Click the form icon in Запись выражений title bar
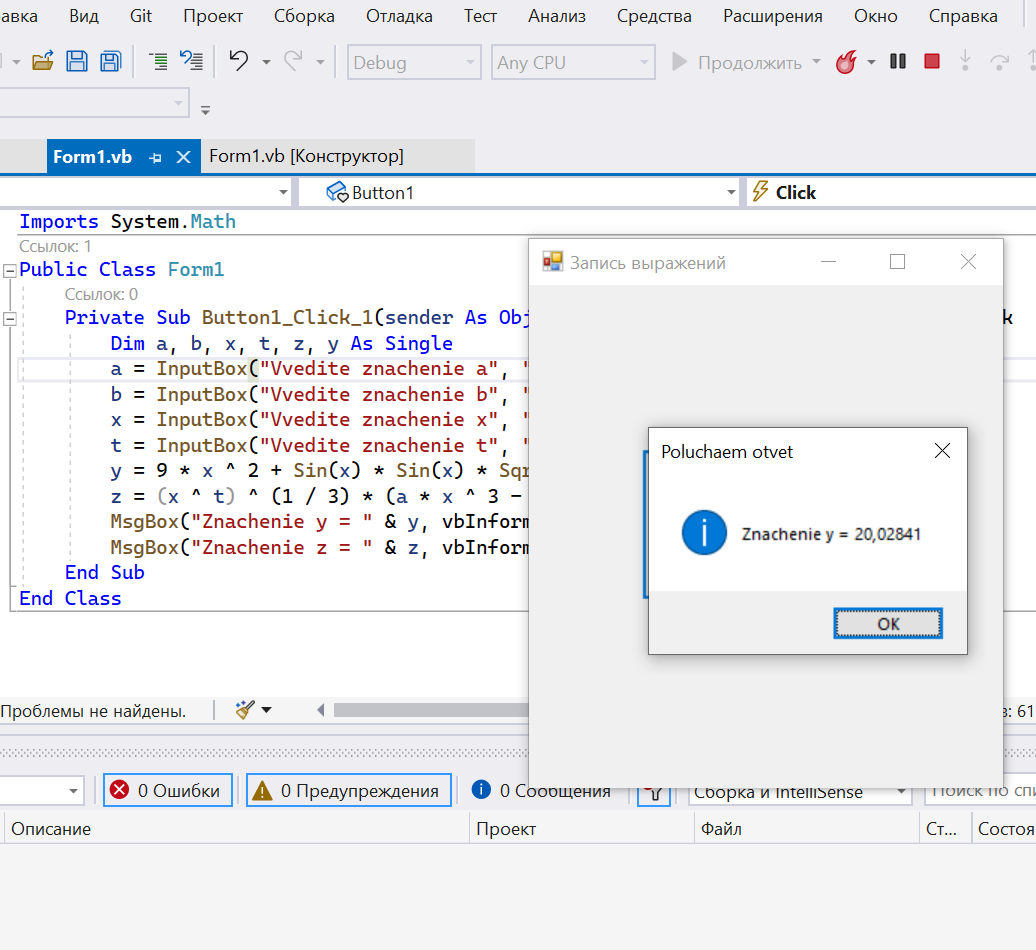Viewport: 1036px width, 950px height. pos(552,262)
